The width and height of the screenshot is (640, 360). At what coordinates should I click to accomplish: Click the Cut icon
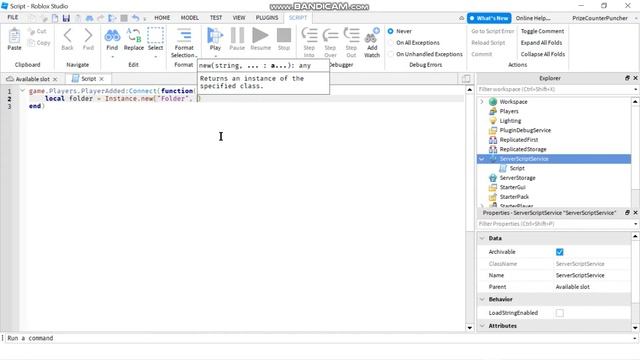[x=31, y=31]
